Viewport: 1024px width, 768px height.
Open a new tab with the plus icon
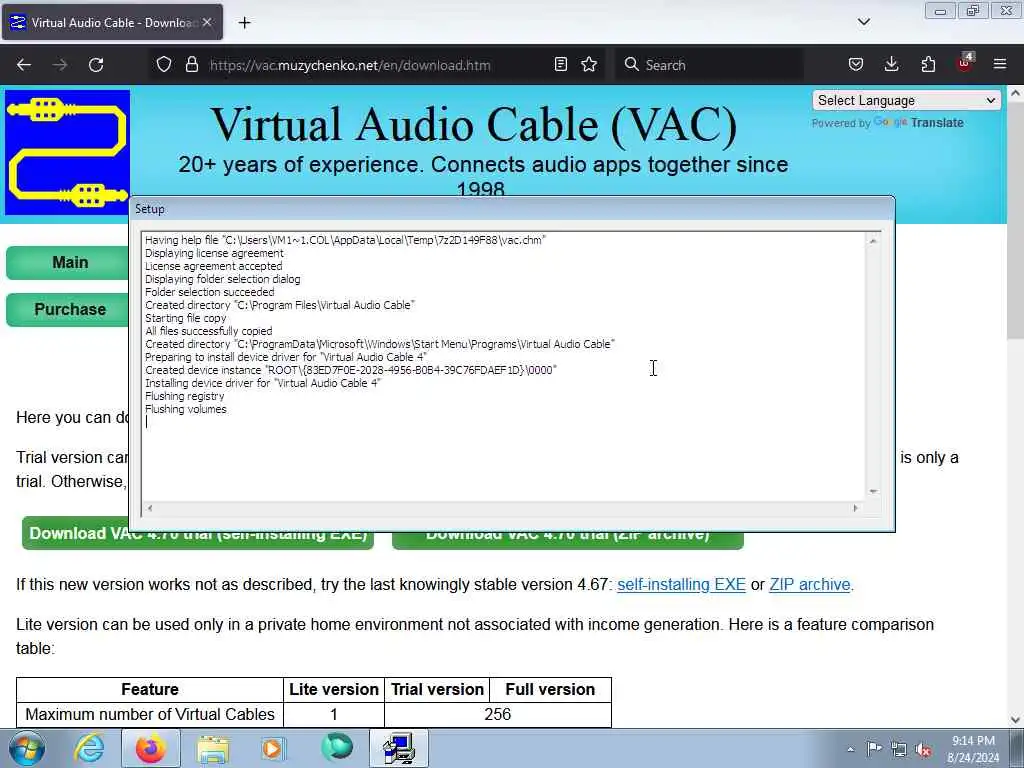pos(244,23)
